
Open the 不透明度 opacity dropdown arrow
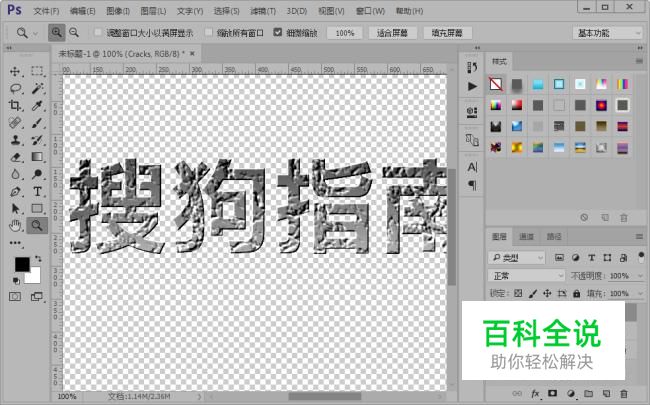(x=640, y=276)
